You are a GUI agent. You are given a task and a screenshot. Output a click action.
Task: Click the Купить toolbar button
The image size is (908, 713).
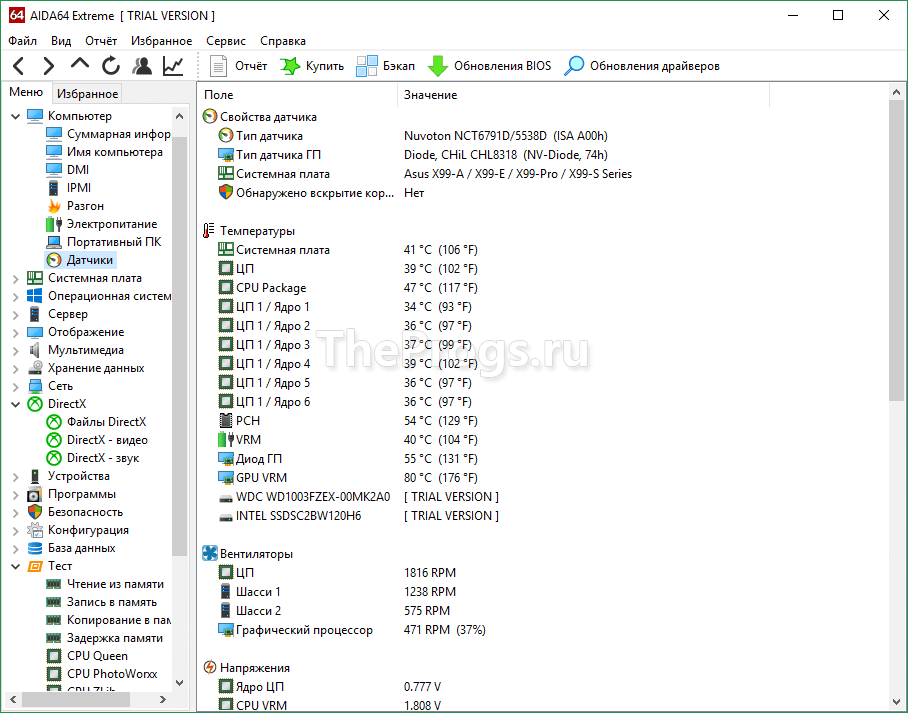tap(312, 66)
